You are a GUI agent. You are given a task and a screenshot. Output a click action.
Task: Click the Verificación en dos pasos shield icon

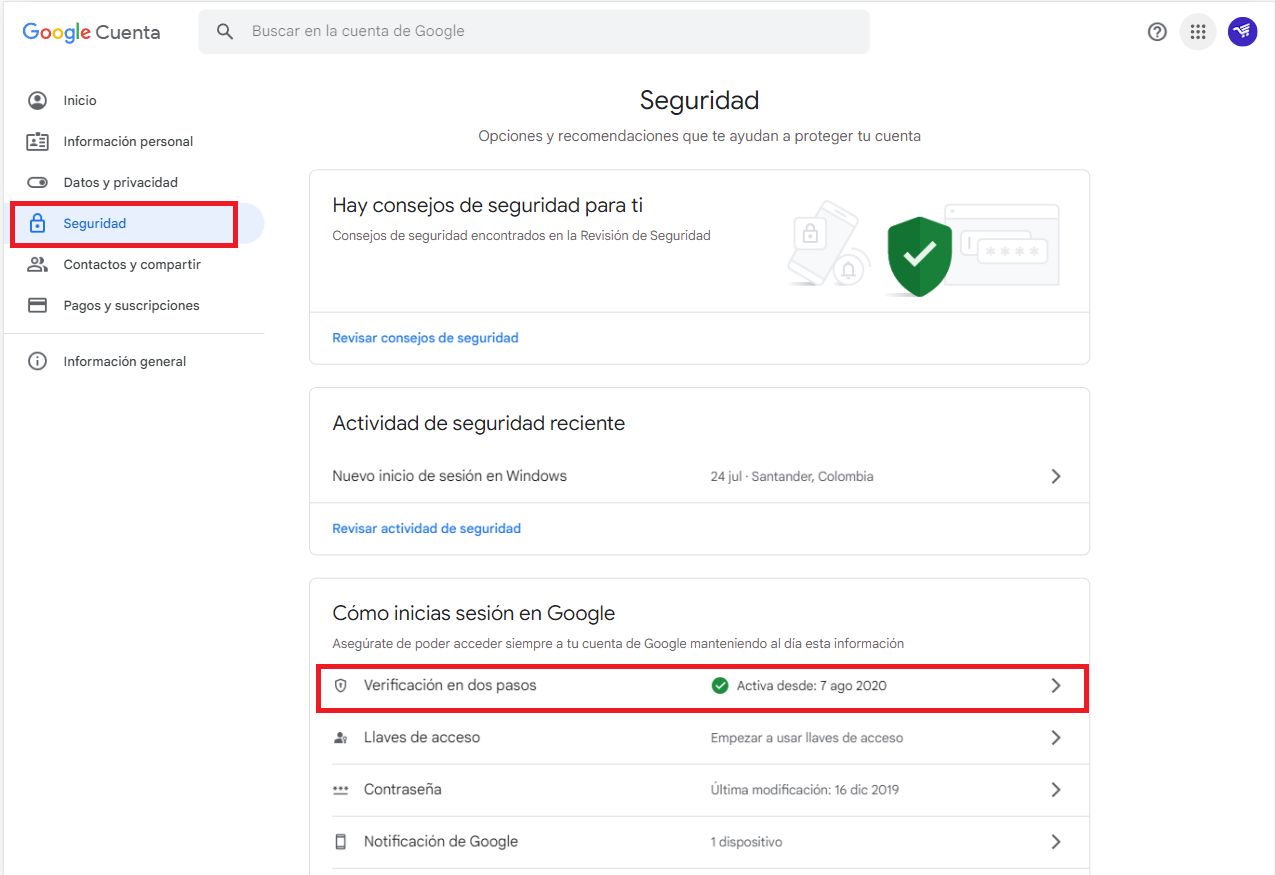click(x=341, y=686)
